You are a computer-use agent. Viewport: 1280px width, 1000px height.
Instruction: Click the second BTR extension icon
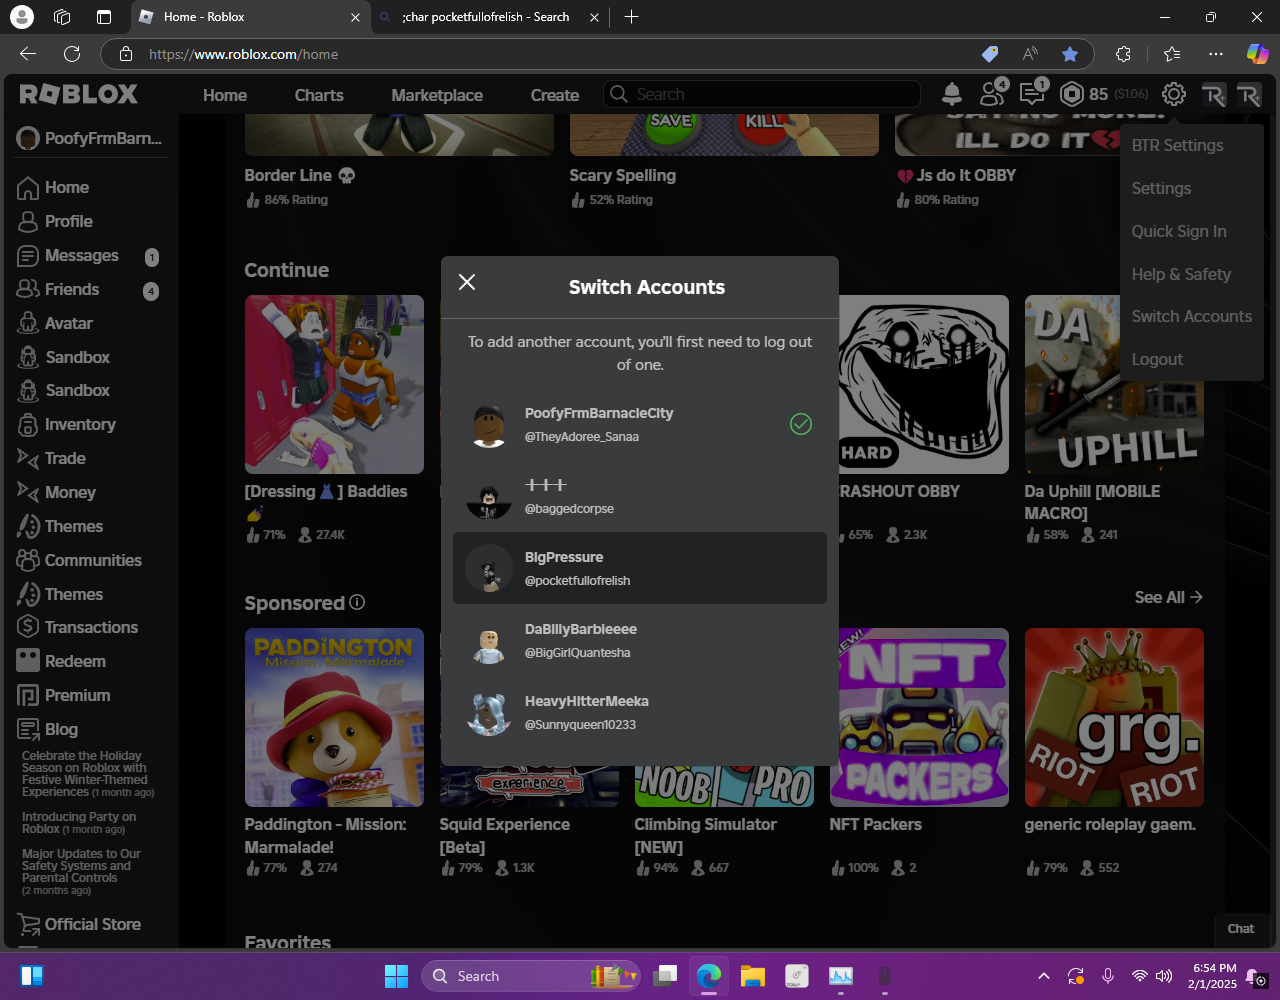(1249, 94)
